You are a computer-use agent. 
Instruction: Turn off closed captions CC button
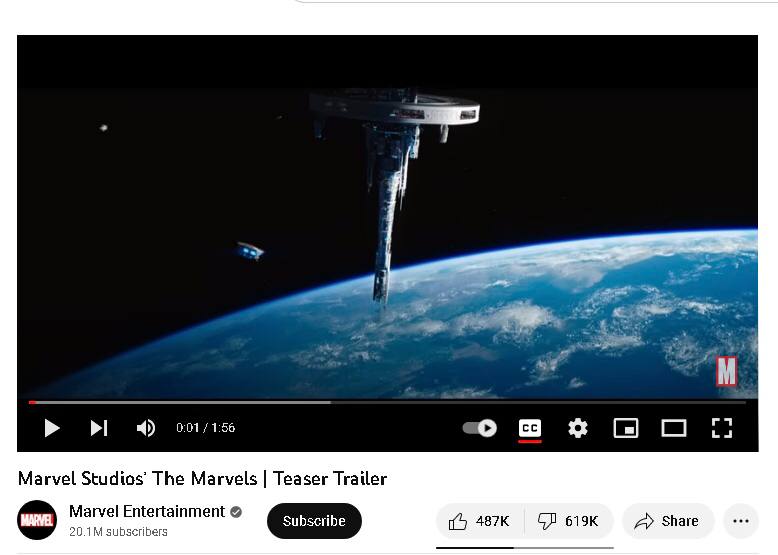(x=529, y=429)
